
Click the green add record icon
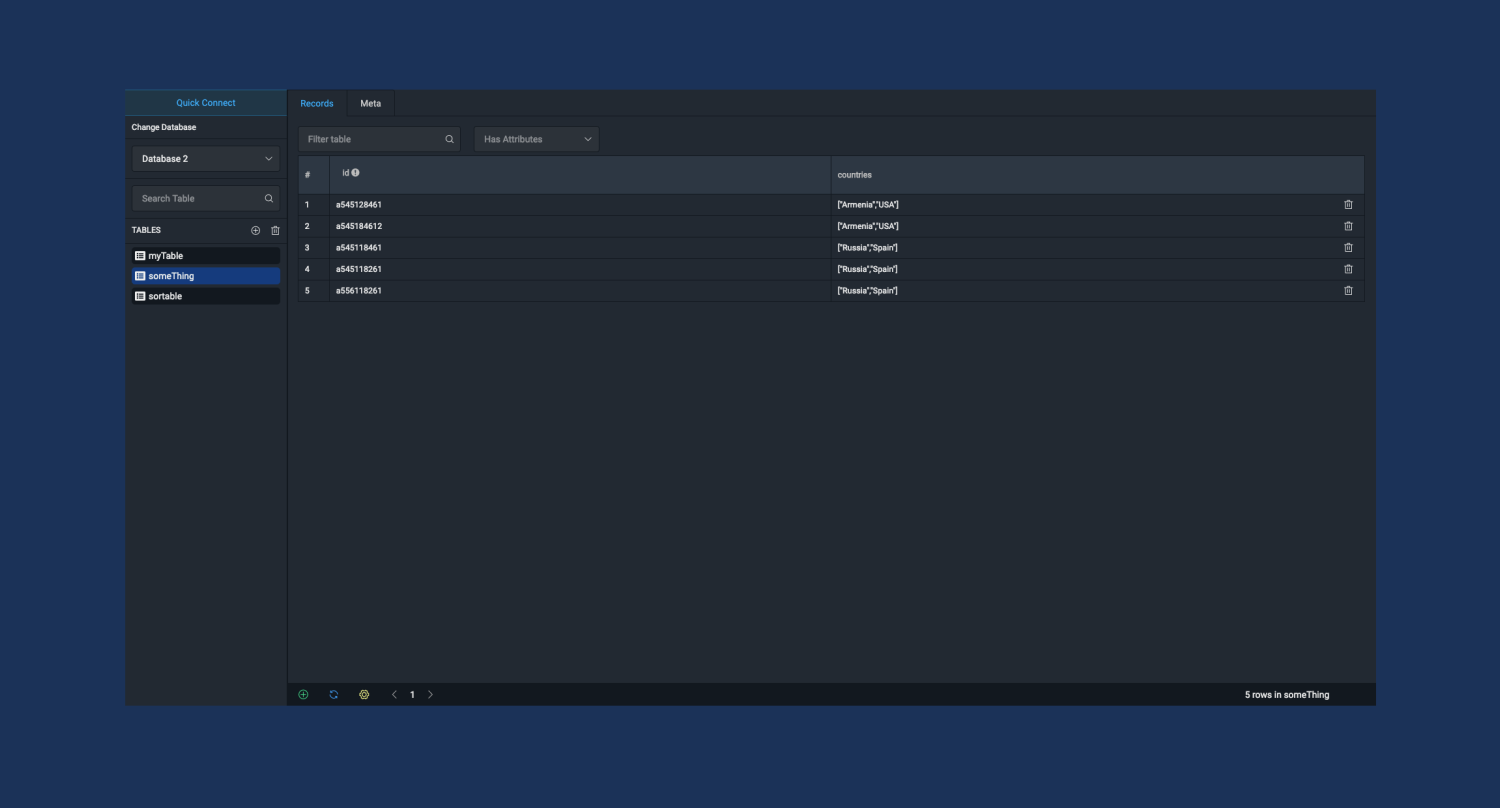coord(303,694)
